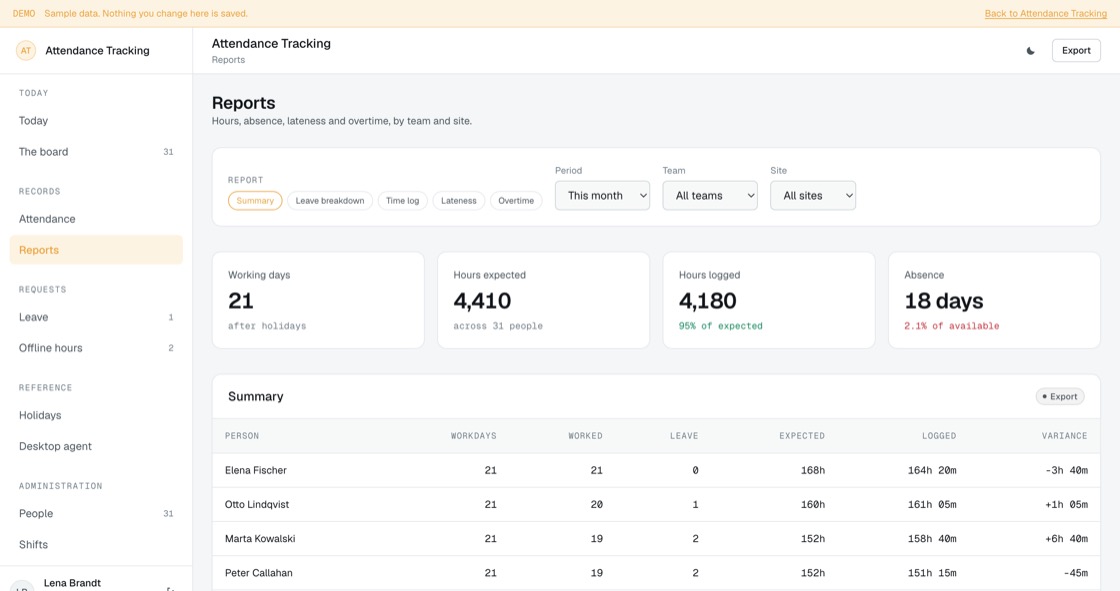Viewport: 1120px width, 591px height.
Task: Click the Absence 18 days card
Action: pos(994,300)
